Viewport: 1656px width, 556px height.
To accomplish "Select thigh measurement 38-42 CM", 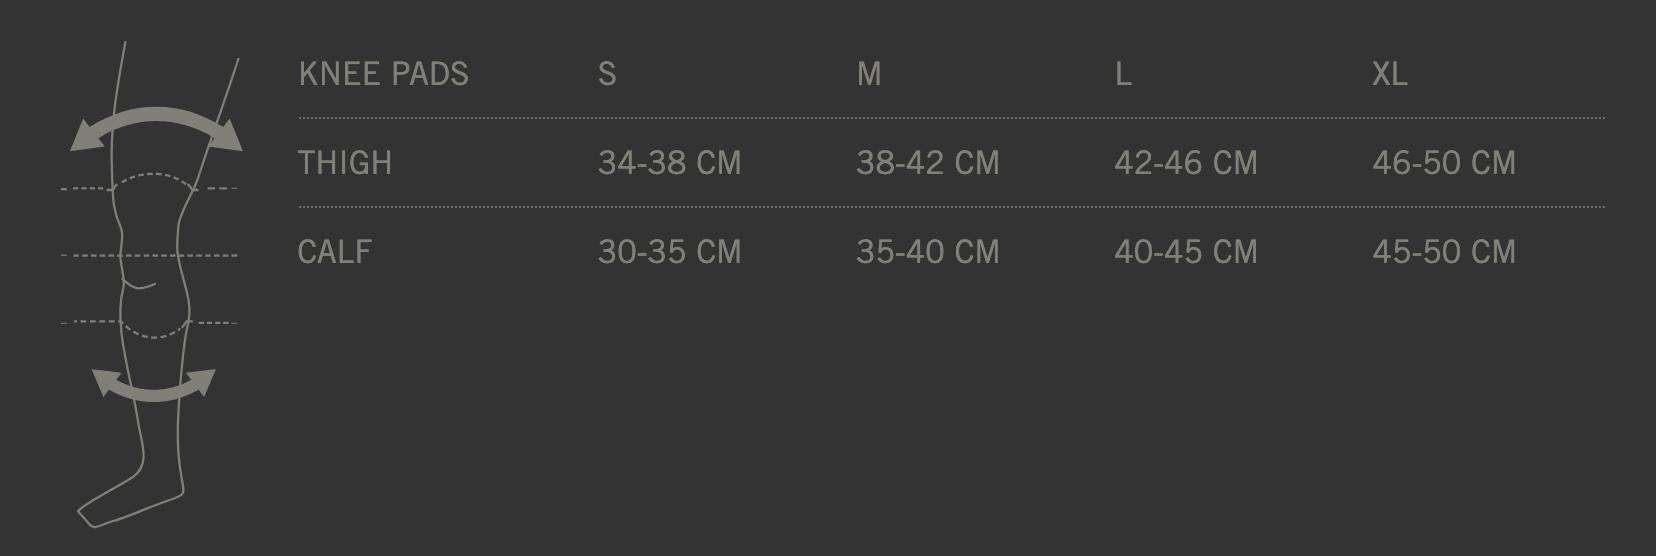I will (x=927, y=163).
